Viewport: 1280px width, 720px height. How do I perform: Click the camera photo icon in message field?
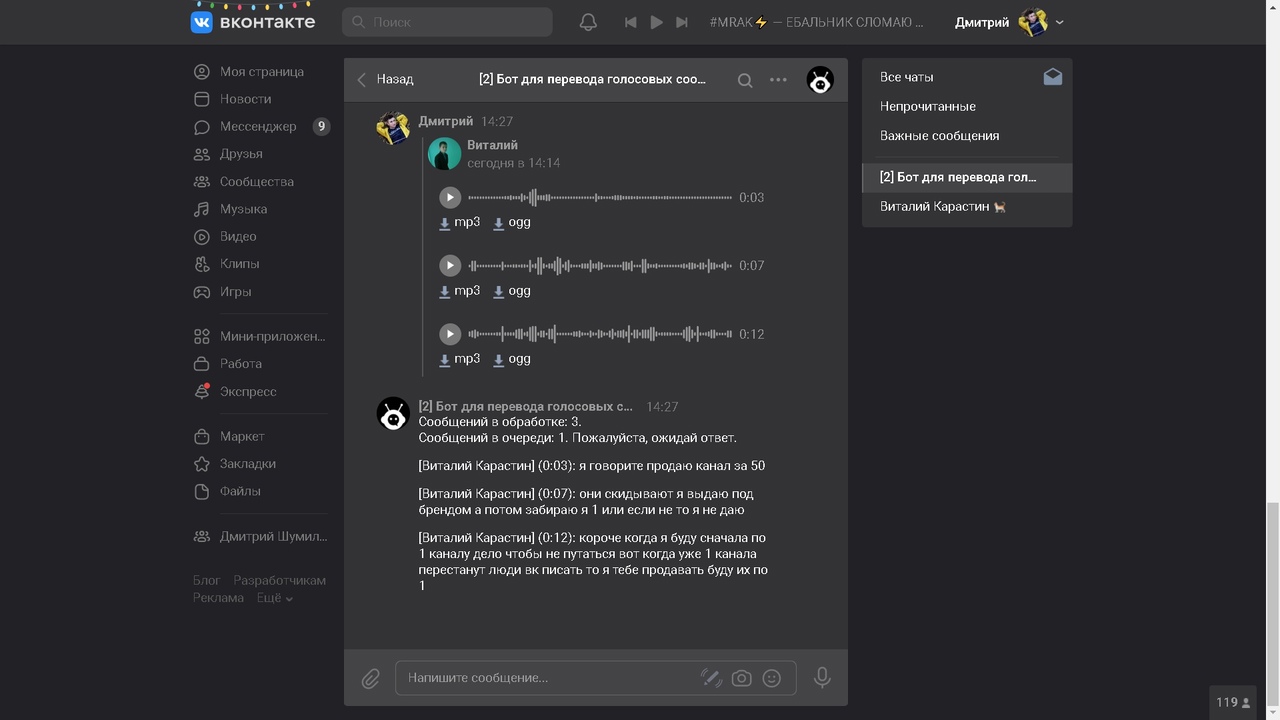[x=741, y=678]
